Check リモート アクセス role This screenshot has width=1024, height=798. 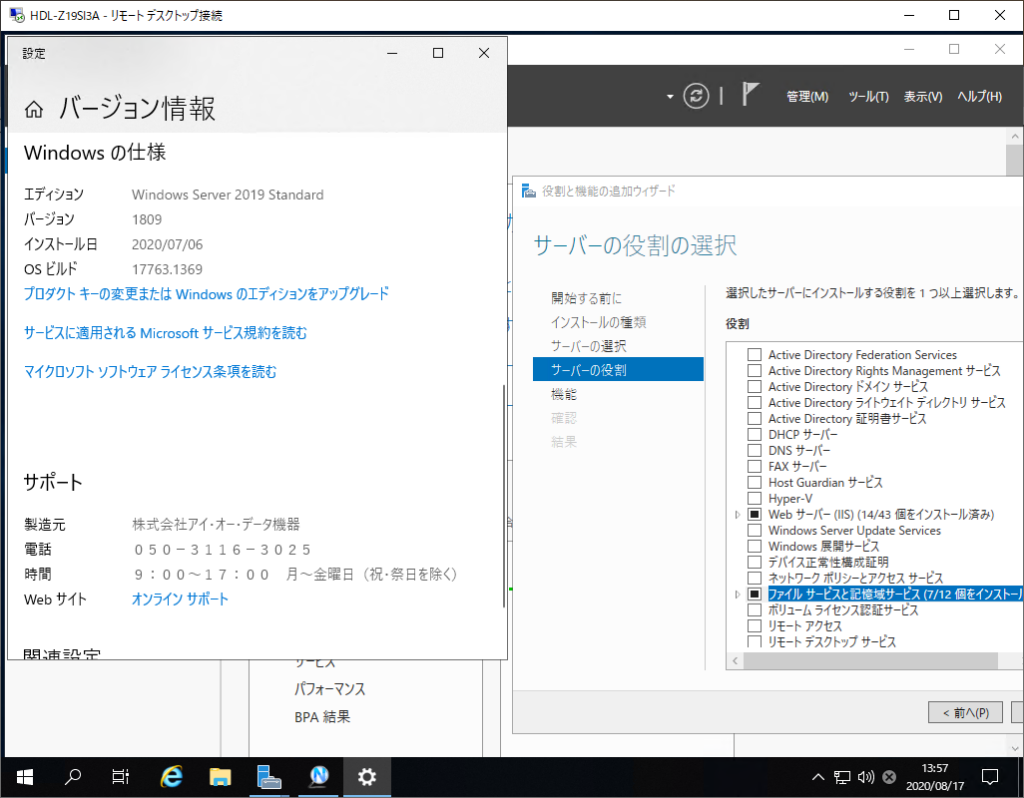[754, 626]
